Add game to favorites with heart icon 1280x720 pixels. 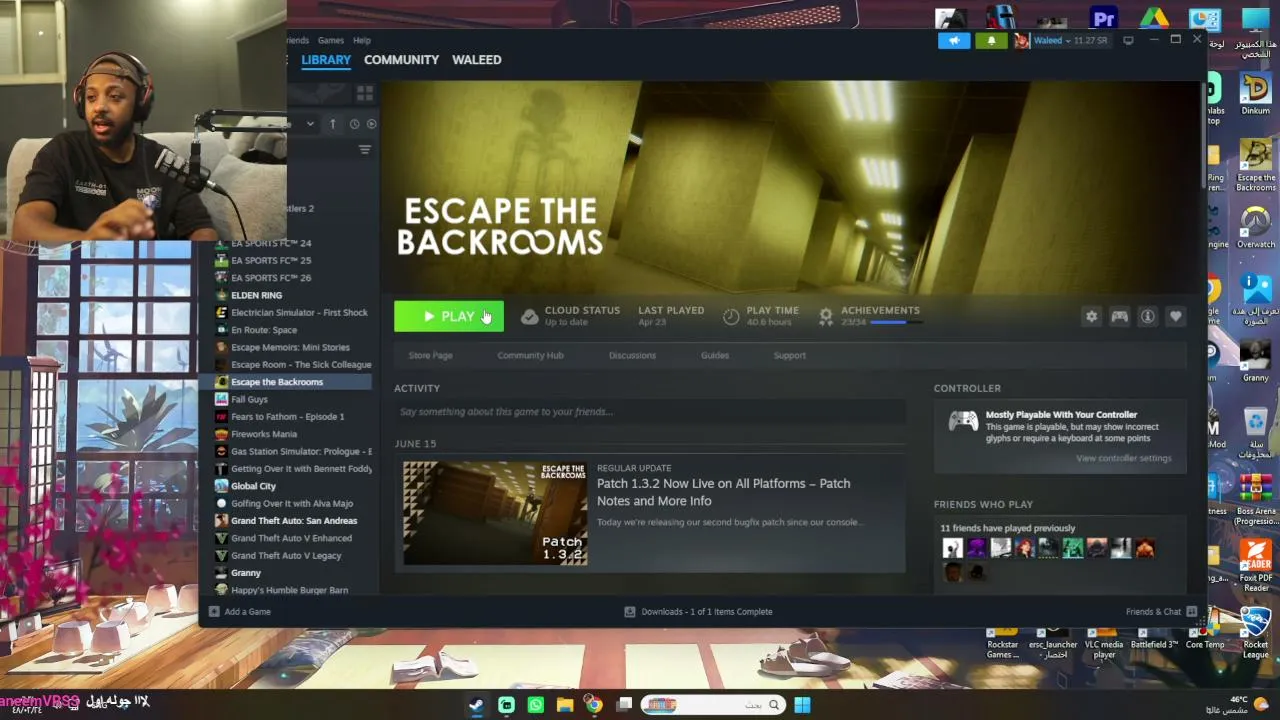click(x=1175, y=316)
